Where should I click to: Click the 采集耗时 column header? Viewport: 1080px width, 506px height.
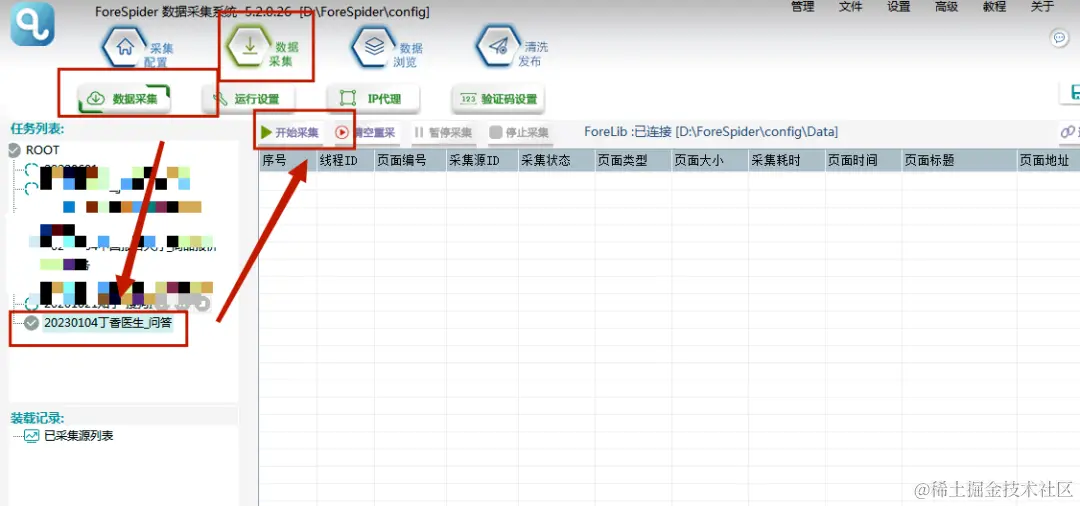click(786, 160)
